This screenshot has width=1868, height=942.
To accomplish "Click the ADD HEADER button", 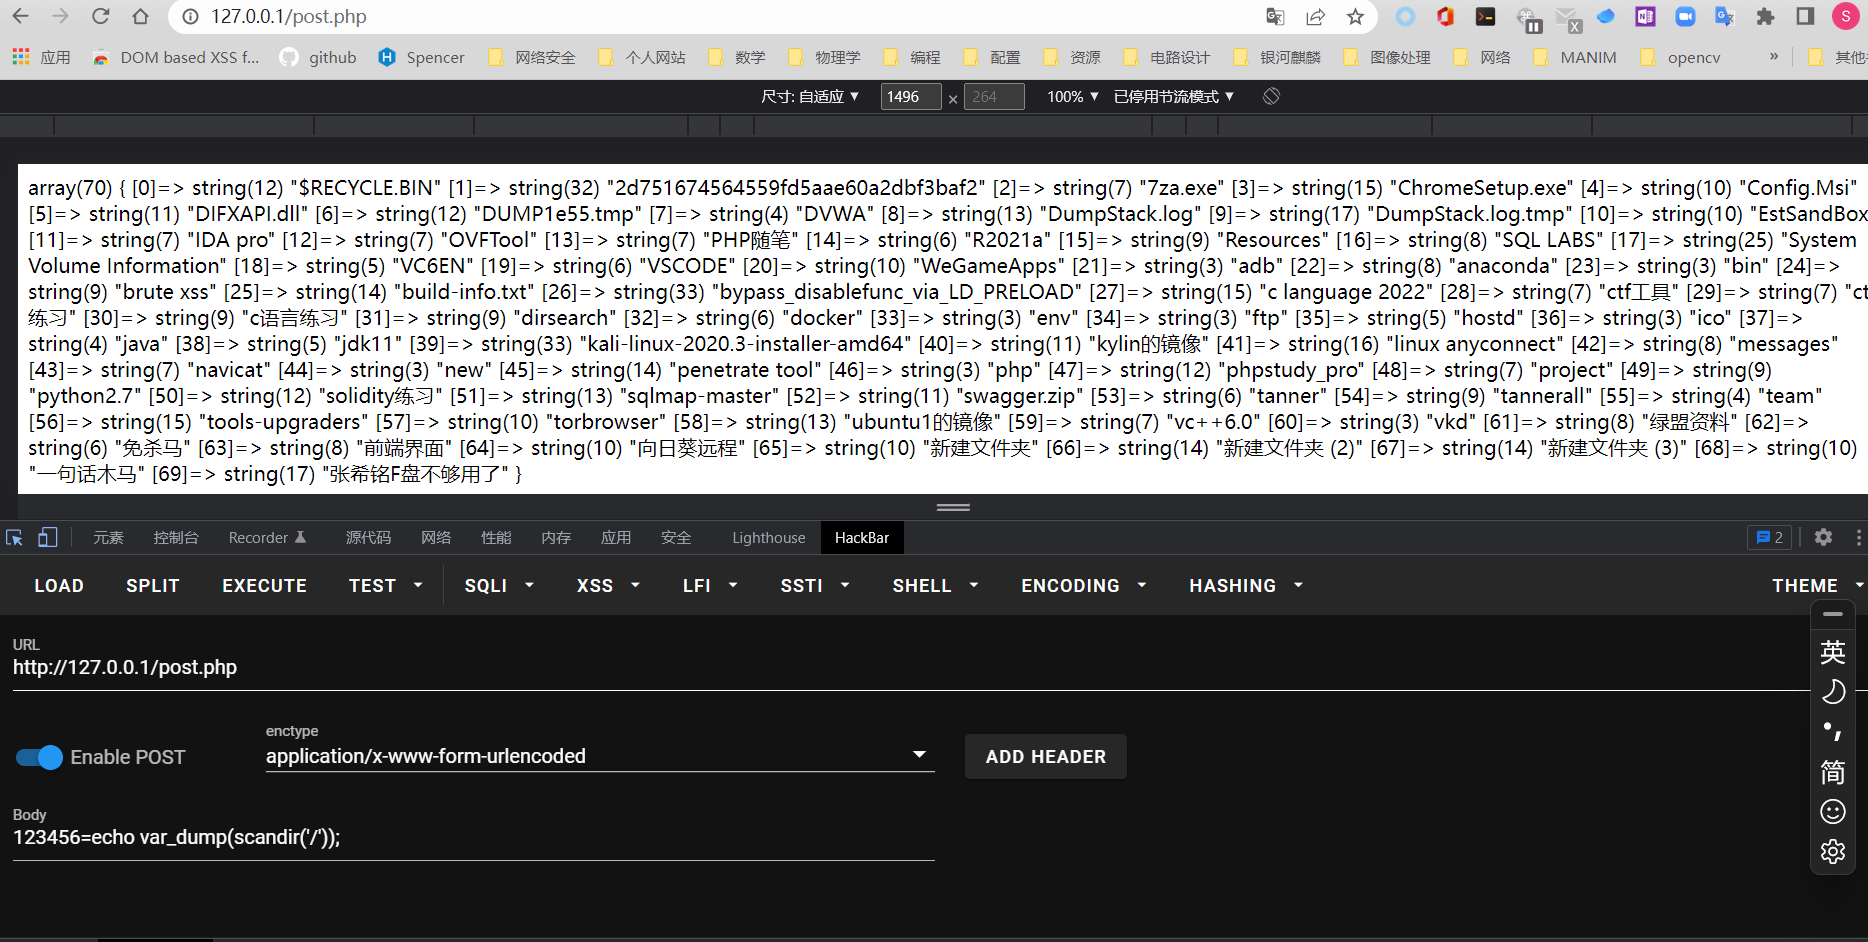I will tap(1046, 757).
